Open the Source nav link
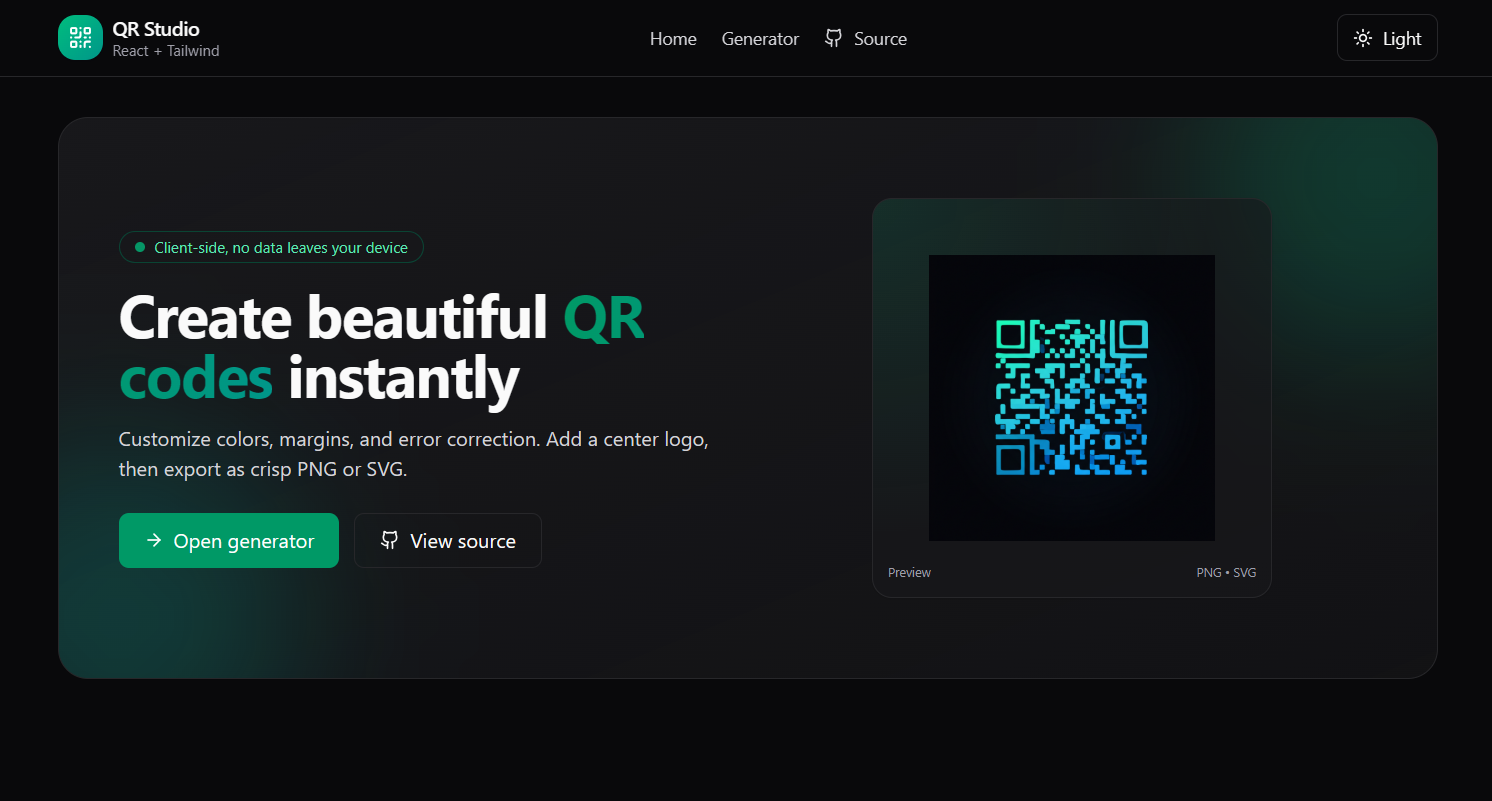This screenshot has width=1492, height=801. click(x=866, y=39)
